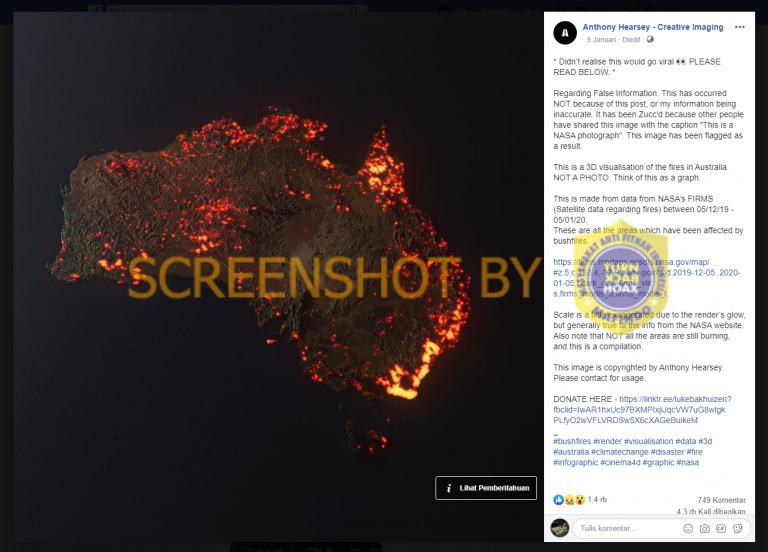This screenshot has width=768, height=552.
Task: View the 749 Komentar comments count
Action: coord(721,500)
